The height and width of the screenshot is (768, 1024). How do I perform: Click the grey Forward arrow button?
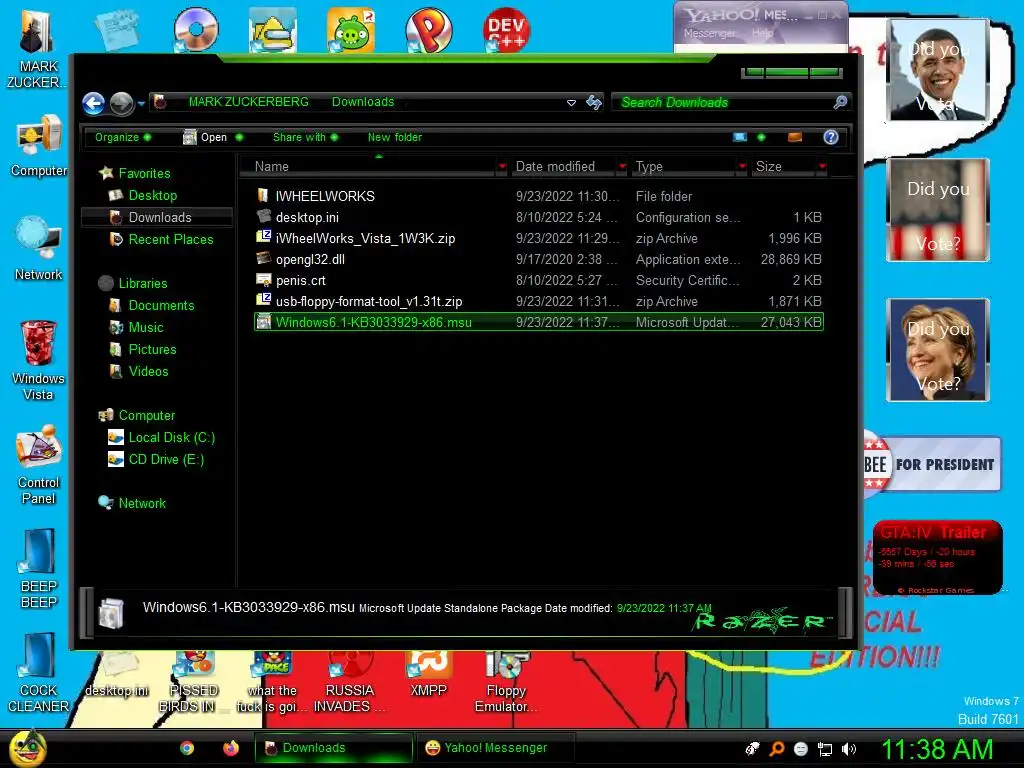click(121, 103)
